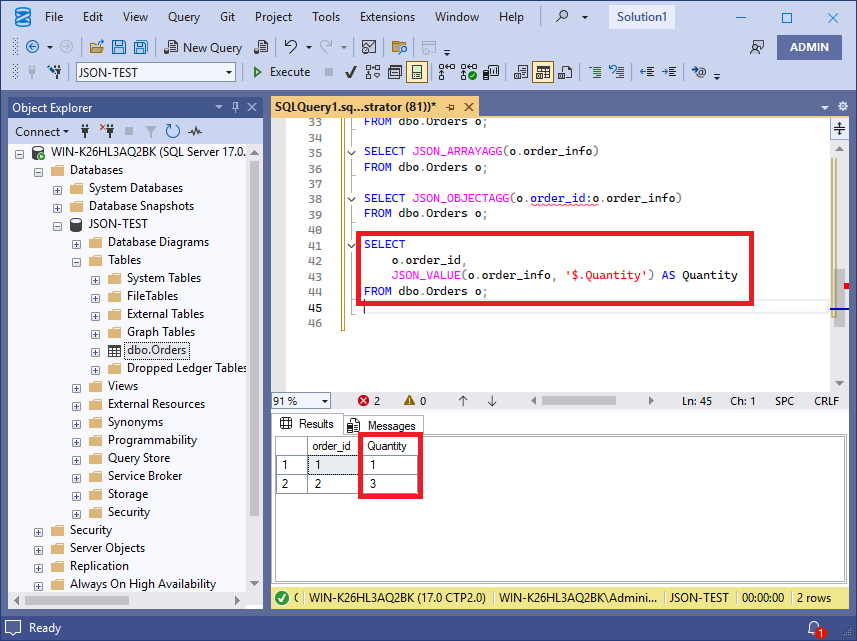
Task: Click the Disconnect icon in Object Explorer
Action: coord(107,131)
